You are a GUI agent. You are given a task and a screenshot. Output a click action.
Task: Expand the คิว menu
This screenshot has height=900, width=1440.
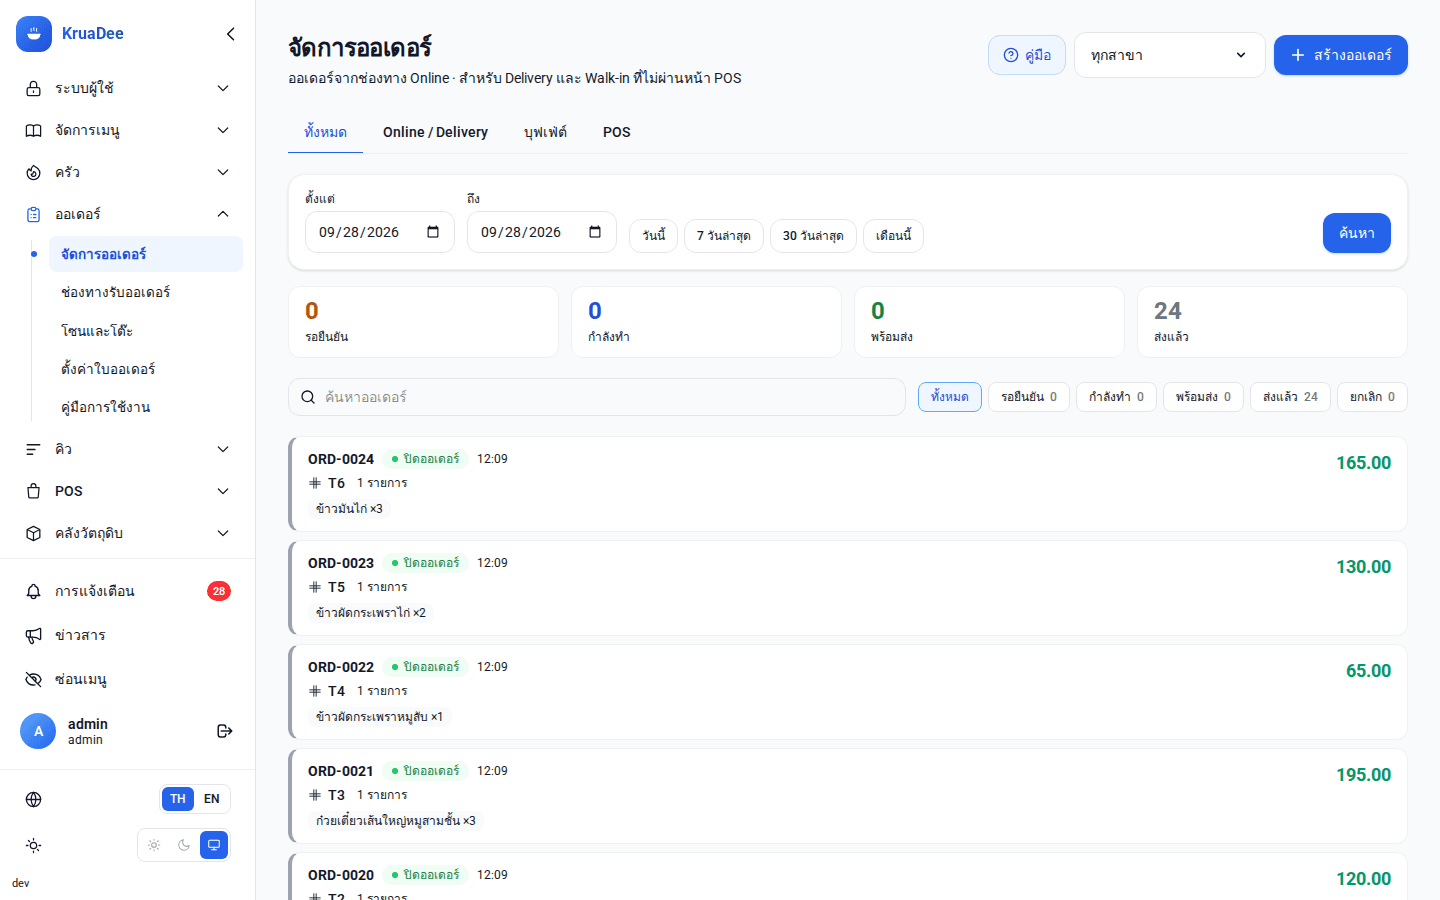coord(128,449)
